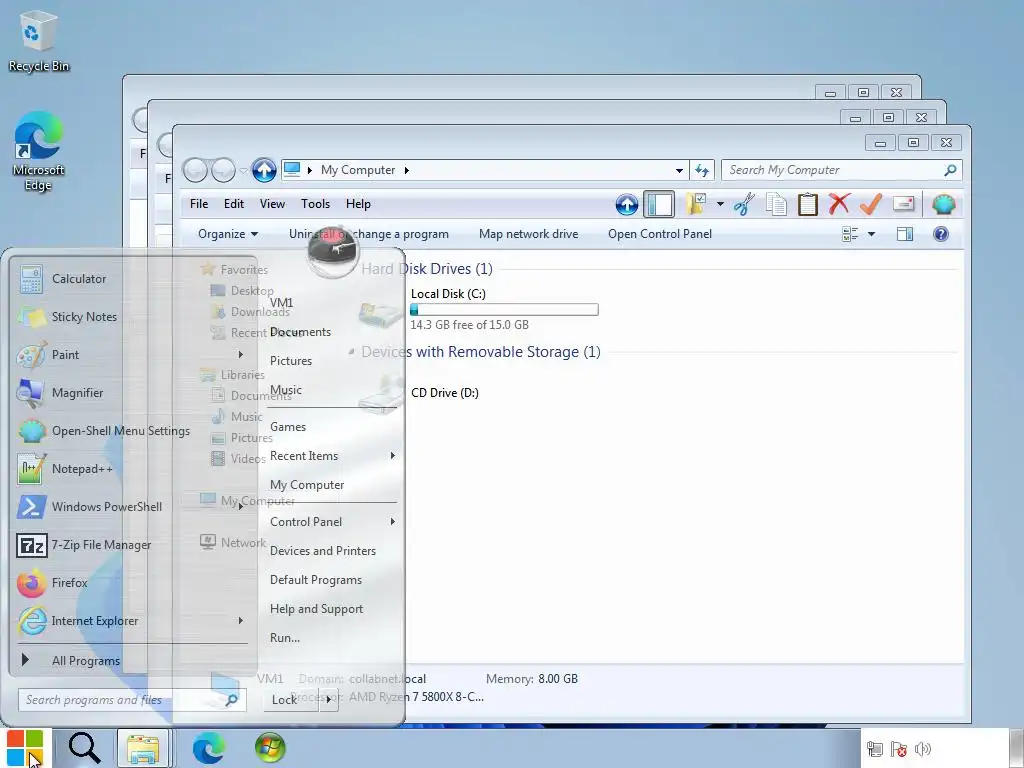Open Classic Explorer settings via the shell icon

[944, 204]
